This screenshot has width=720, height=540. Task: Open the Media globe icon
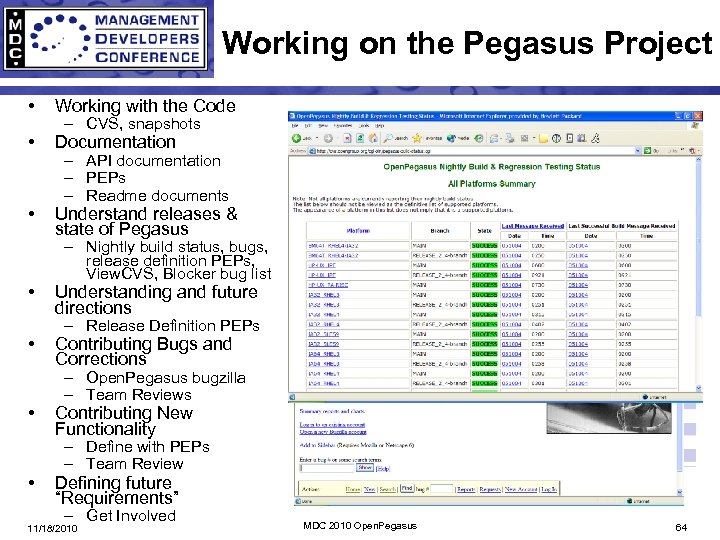point(451,138)
